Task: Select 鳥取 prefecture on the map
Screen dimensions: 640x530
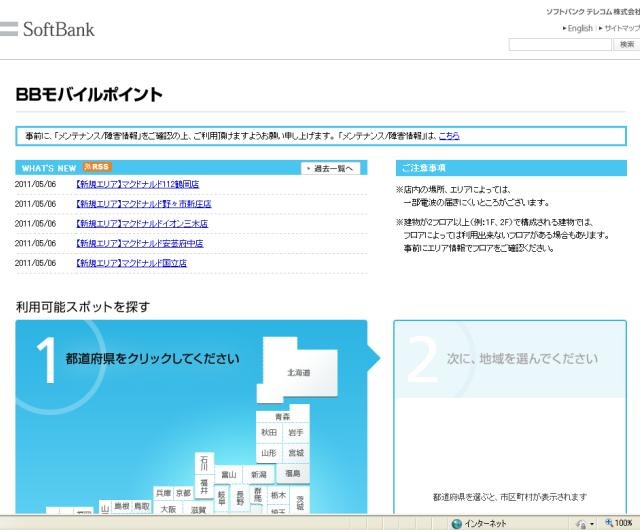Action: point(142,506)
